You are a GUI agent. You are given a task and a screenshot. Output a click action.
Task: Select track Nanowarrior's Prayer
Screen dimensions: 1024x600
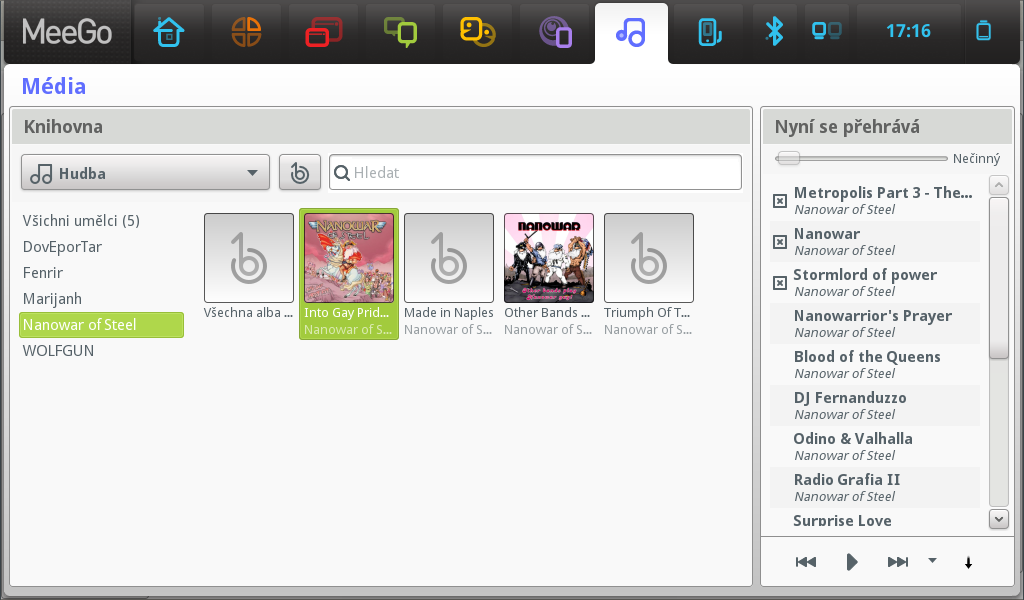(875, 324)
